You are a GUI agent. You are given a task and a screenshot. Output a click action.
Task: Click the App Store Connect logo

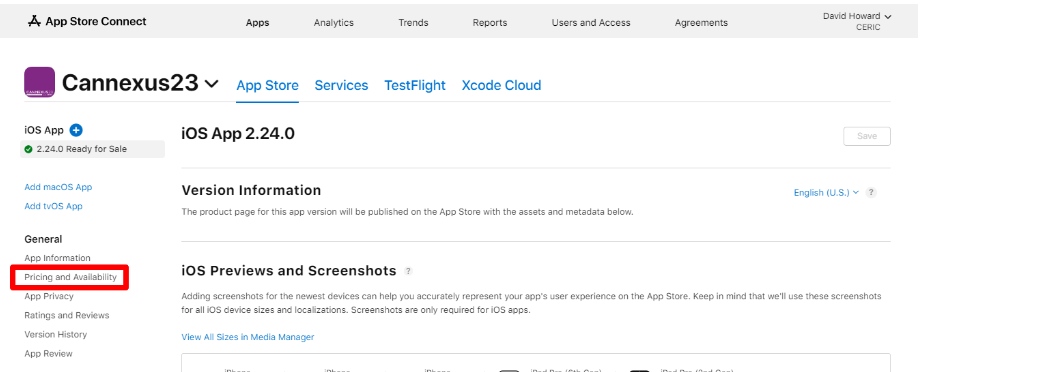tap(87, 21)
